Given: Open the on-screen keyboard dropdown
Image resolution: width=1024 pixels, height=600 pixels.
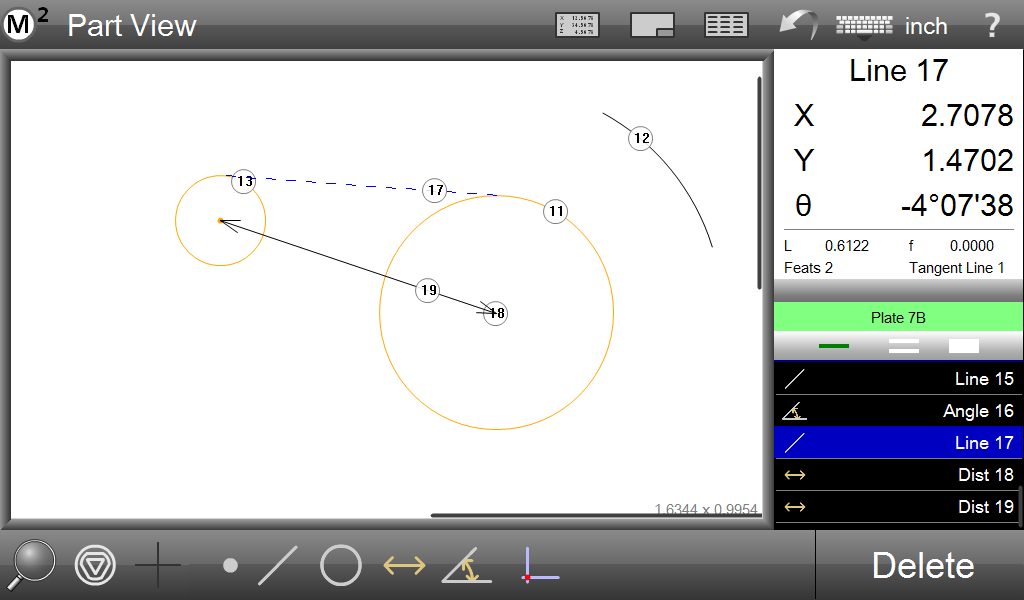Looking at the screenshot, I should tap(863, 26).
